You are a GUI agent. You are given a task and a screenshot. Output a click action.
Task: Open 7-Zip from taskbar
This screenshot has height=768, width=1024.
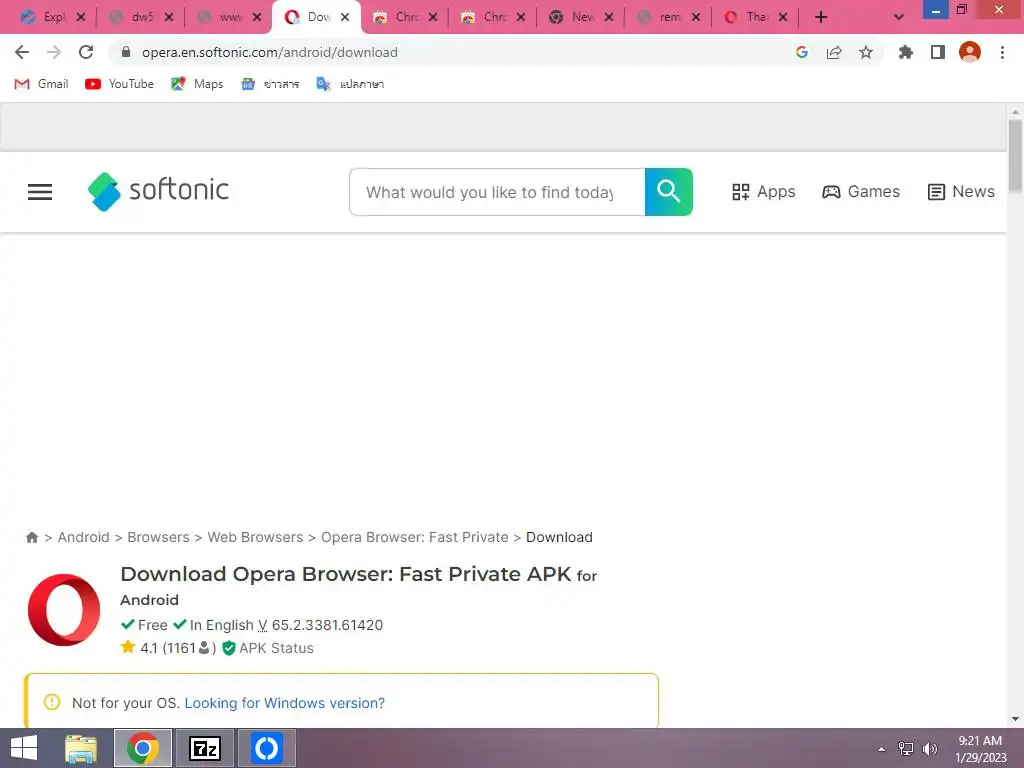coord(204,748)
